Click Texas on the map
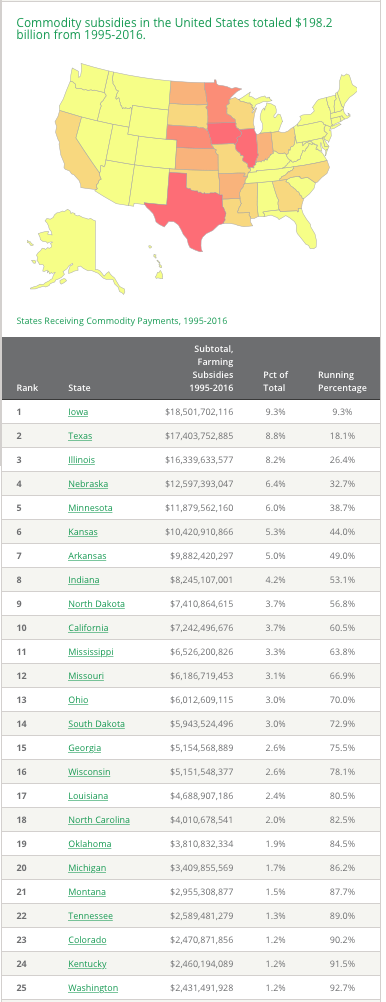386x1002 pixels. click(x=189, y=208)
